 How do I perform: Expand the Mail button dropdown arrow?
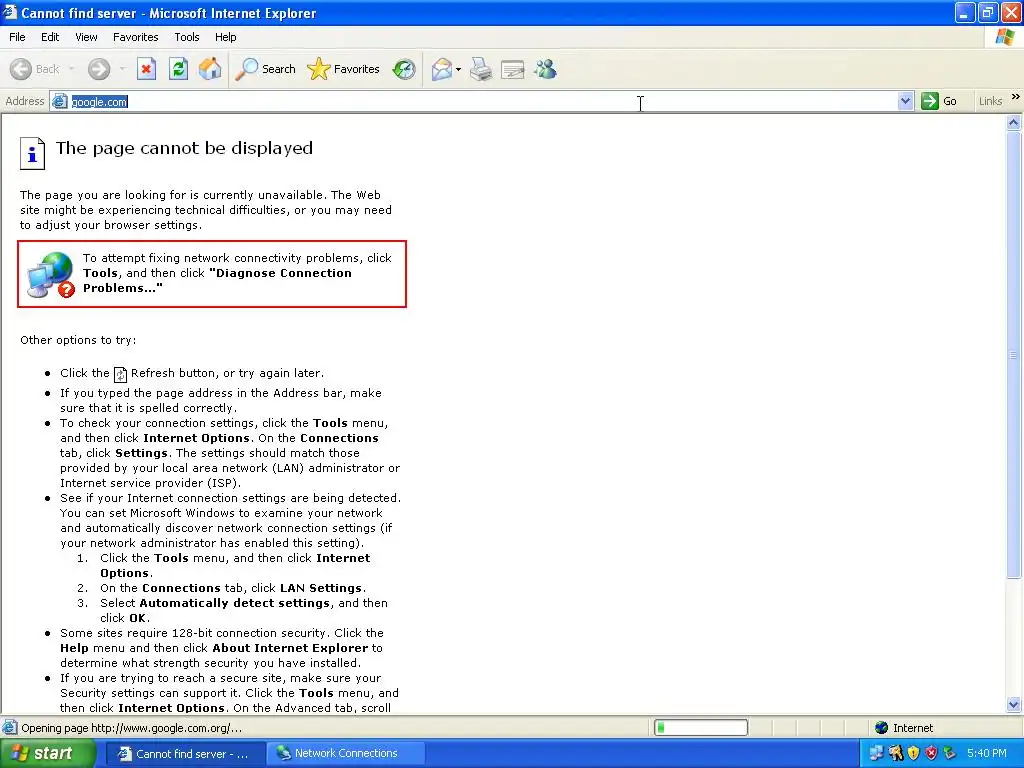click(458, 69)
